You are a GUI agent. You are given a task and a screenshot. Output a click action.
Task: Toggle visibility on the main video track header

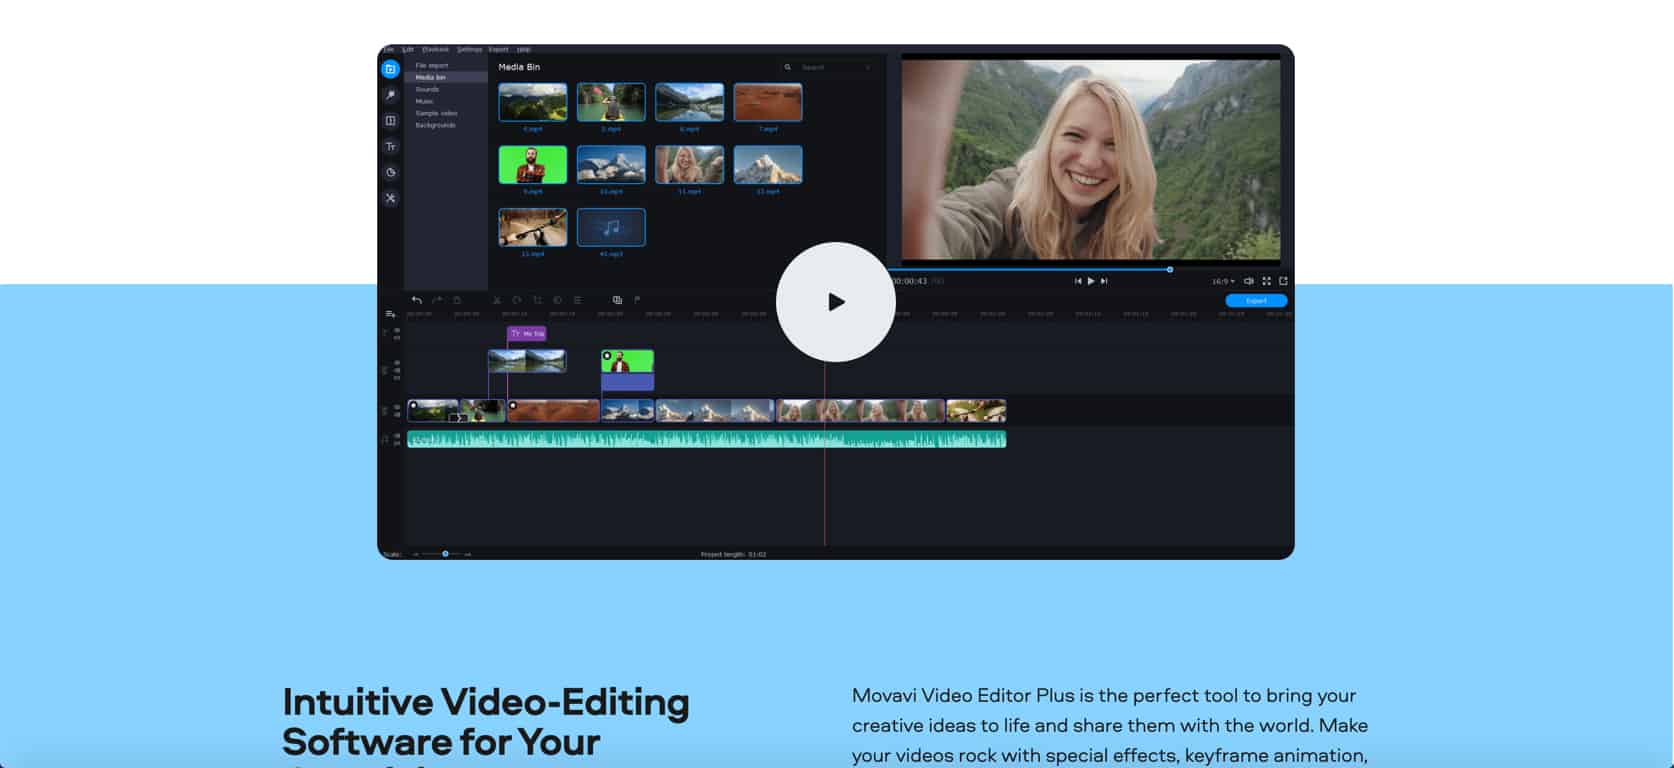click(397, 407)
